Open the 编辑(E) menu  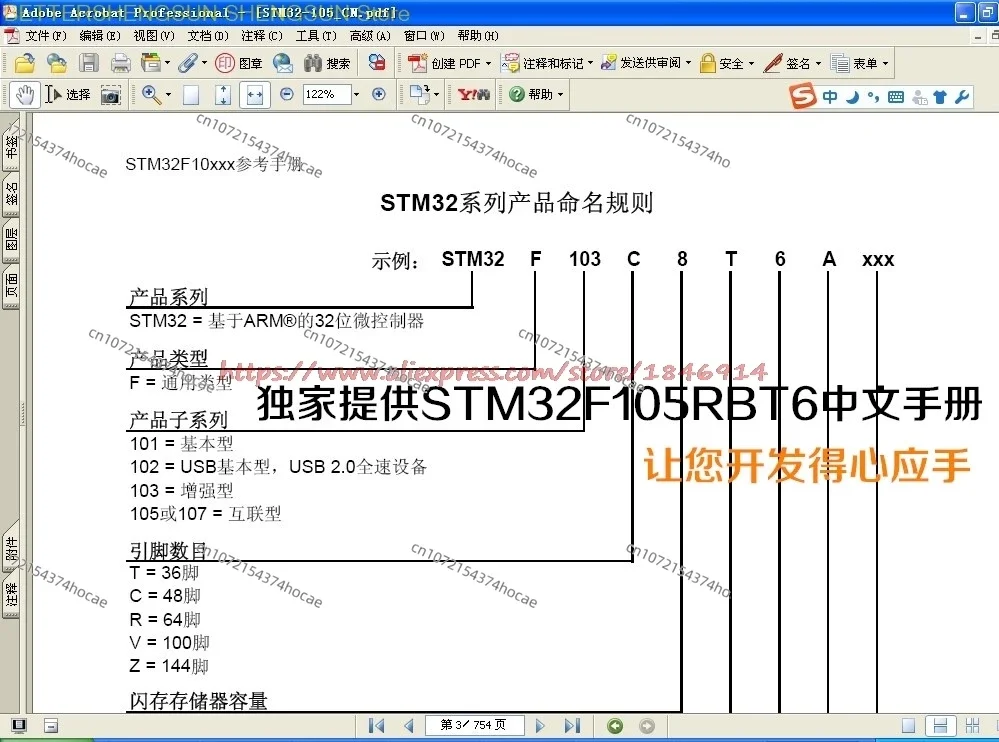point(99,36)
